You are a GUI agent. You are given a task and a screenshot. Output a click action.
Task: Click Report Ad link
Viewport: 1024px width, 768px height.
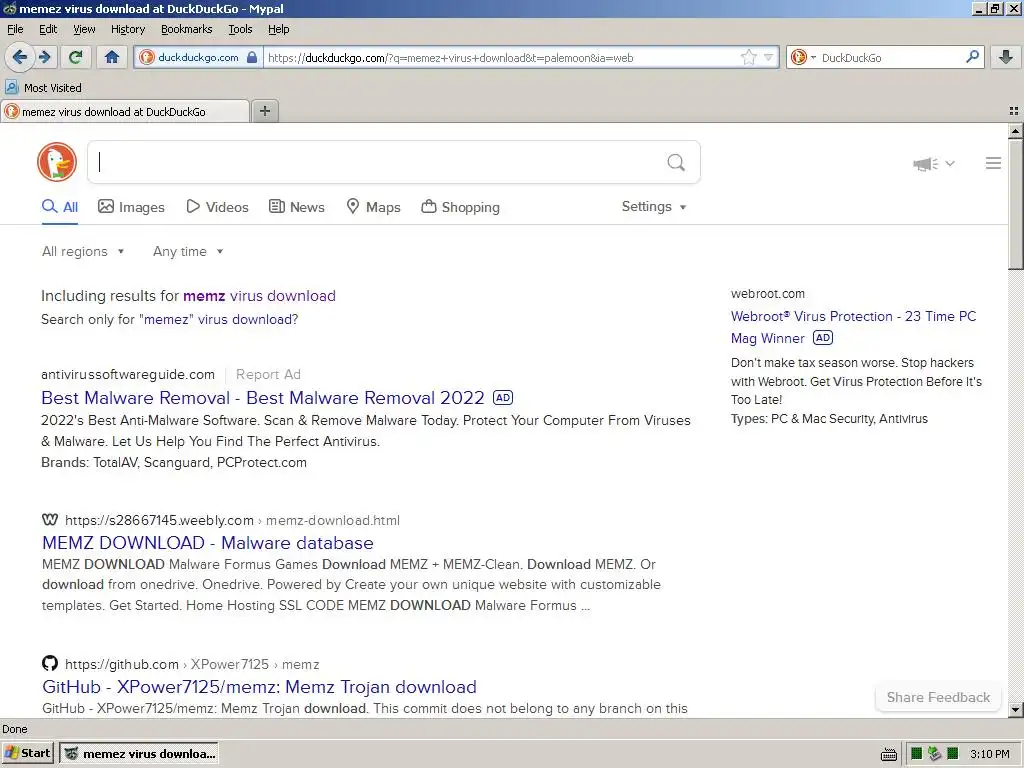(x=268, y=374)
